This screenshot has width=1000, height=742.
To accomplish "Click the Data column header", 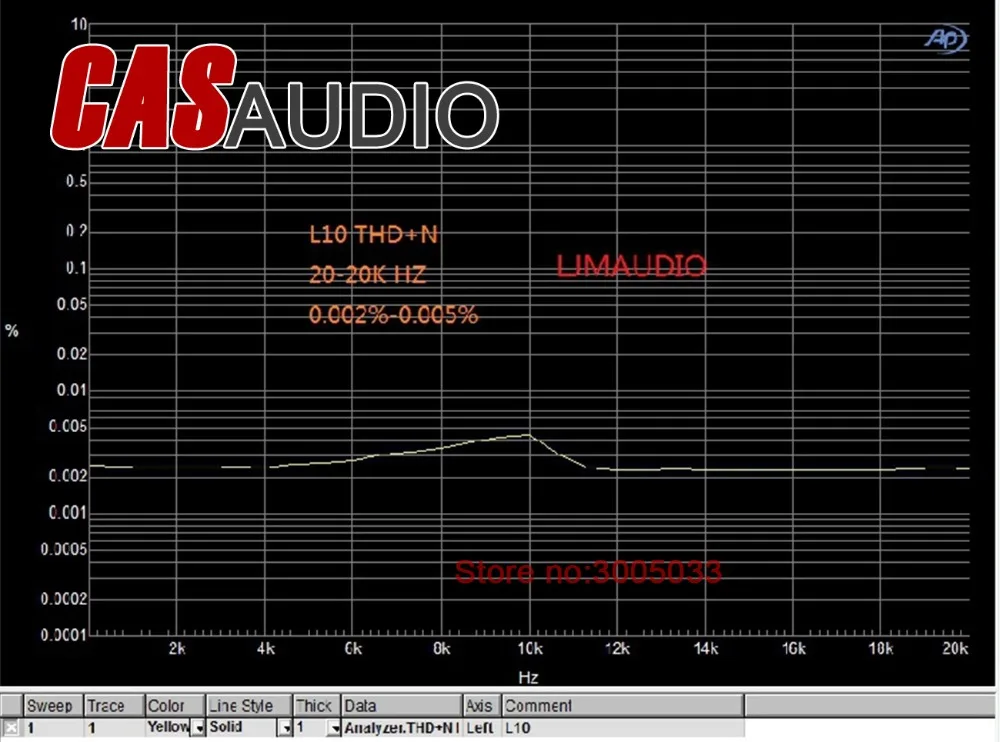I will [x=402, y=706].
